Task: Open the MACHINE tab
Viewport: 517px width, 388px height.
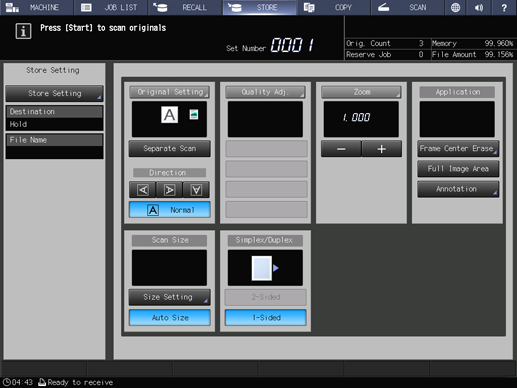Action: click(x=36, y=7)
